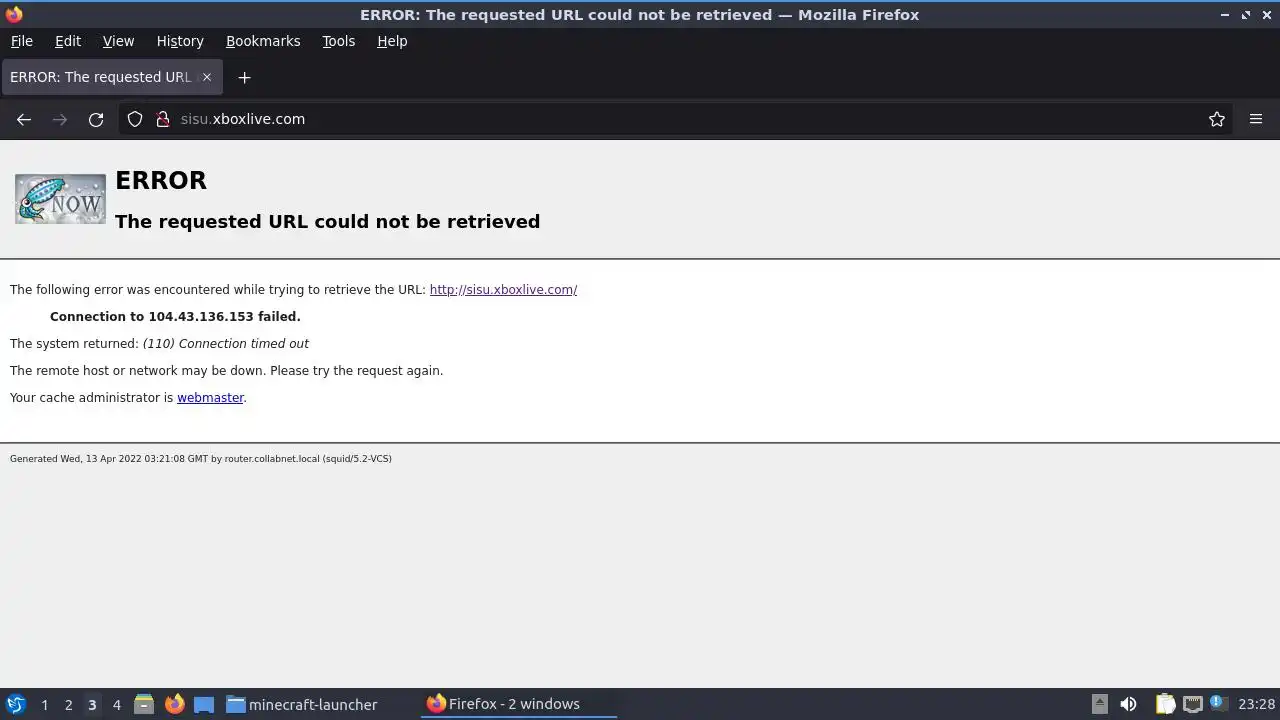Screen dimensions: 1280x720
Task: Show the insecure connection padlock info
Action: coord(163,119)
